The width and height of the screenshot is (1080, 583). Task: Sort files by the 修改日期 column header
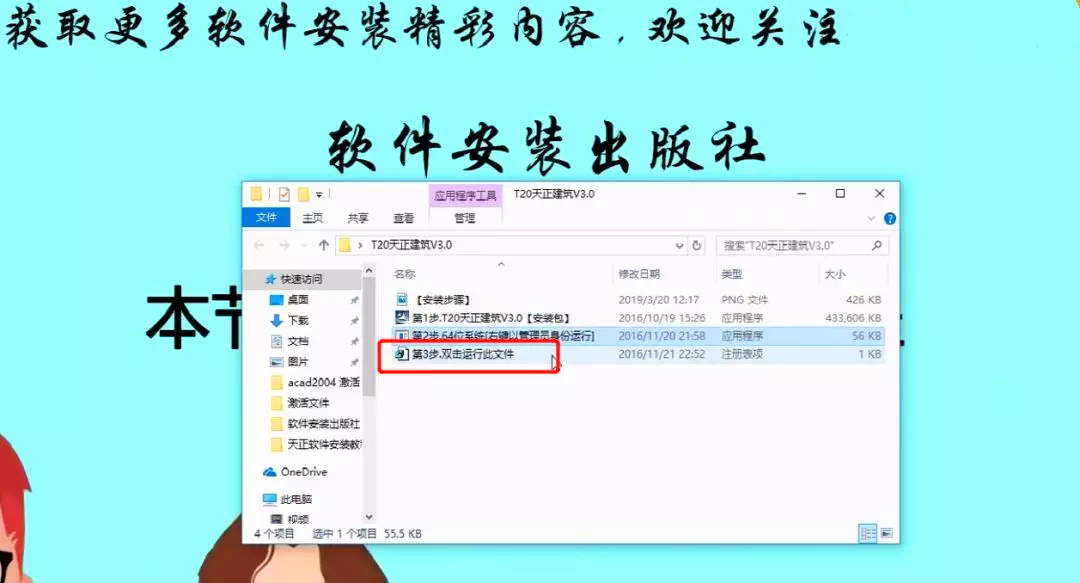[639, 273]
